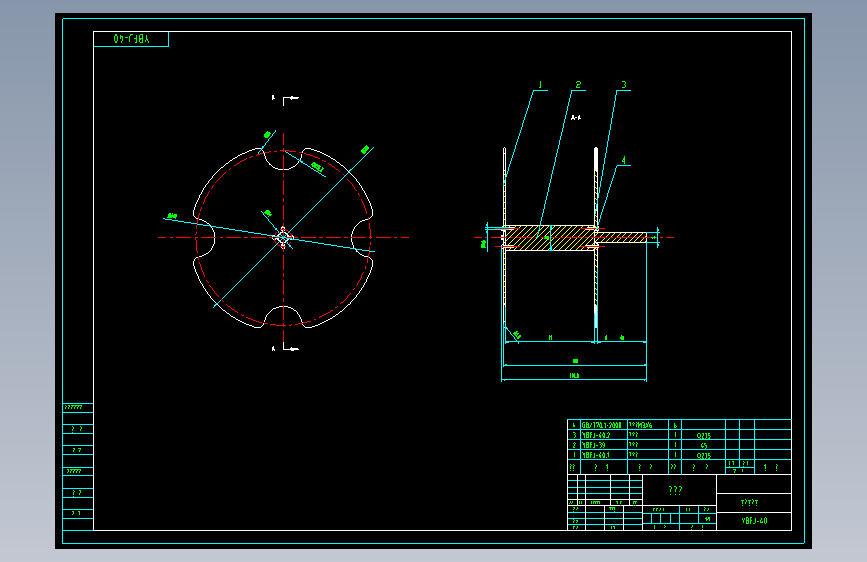Click the GB/T70.1-2000 standard cell in parts list
The width and height of the screenshot is (867, 562).
pyautogui.click(x=602, y=425)
